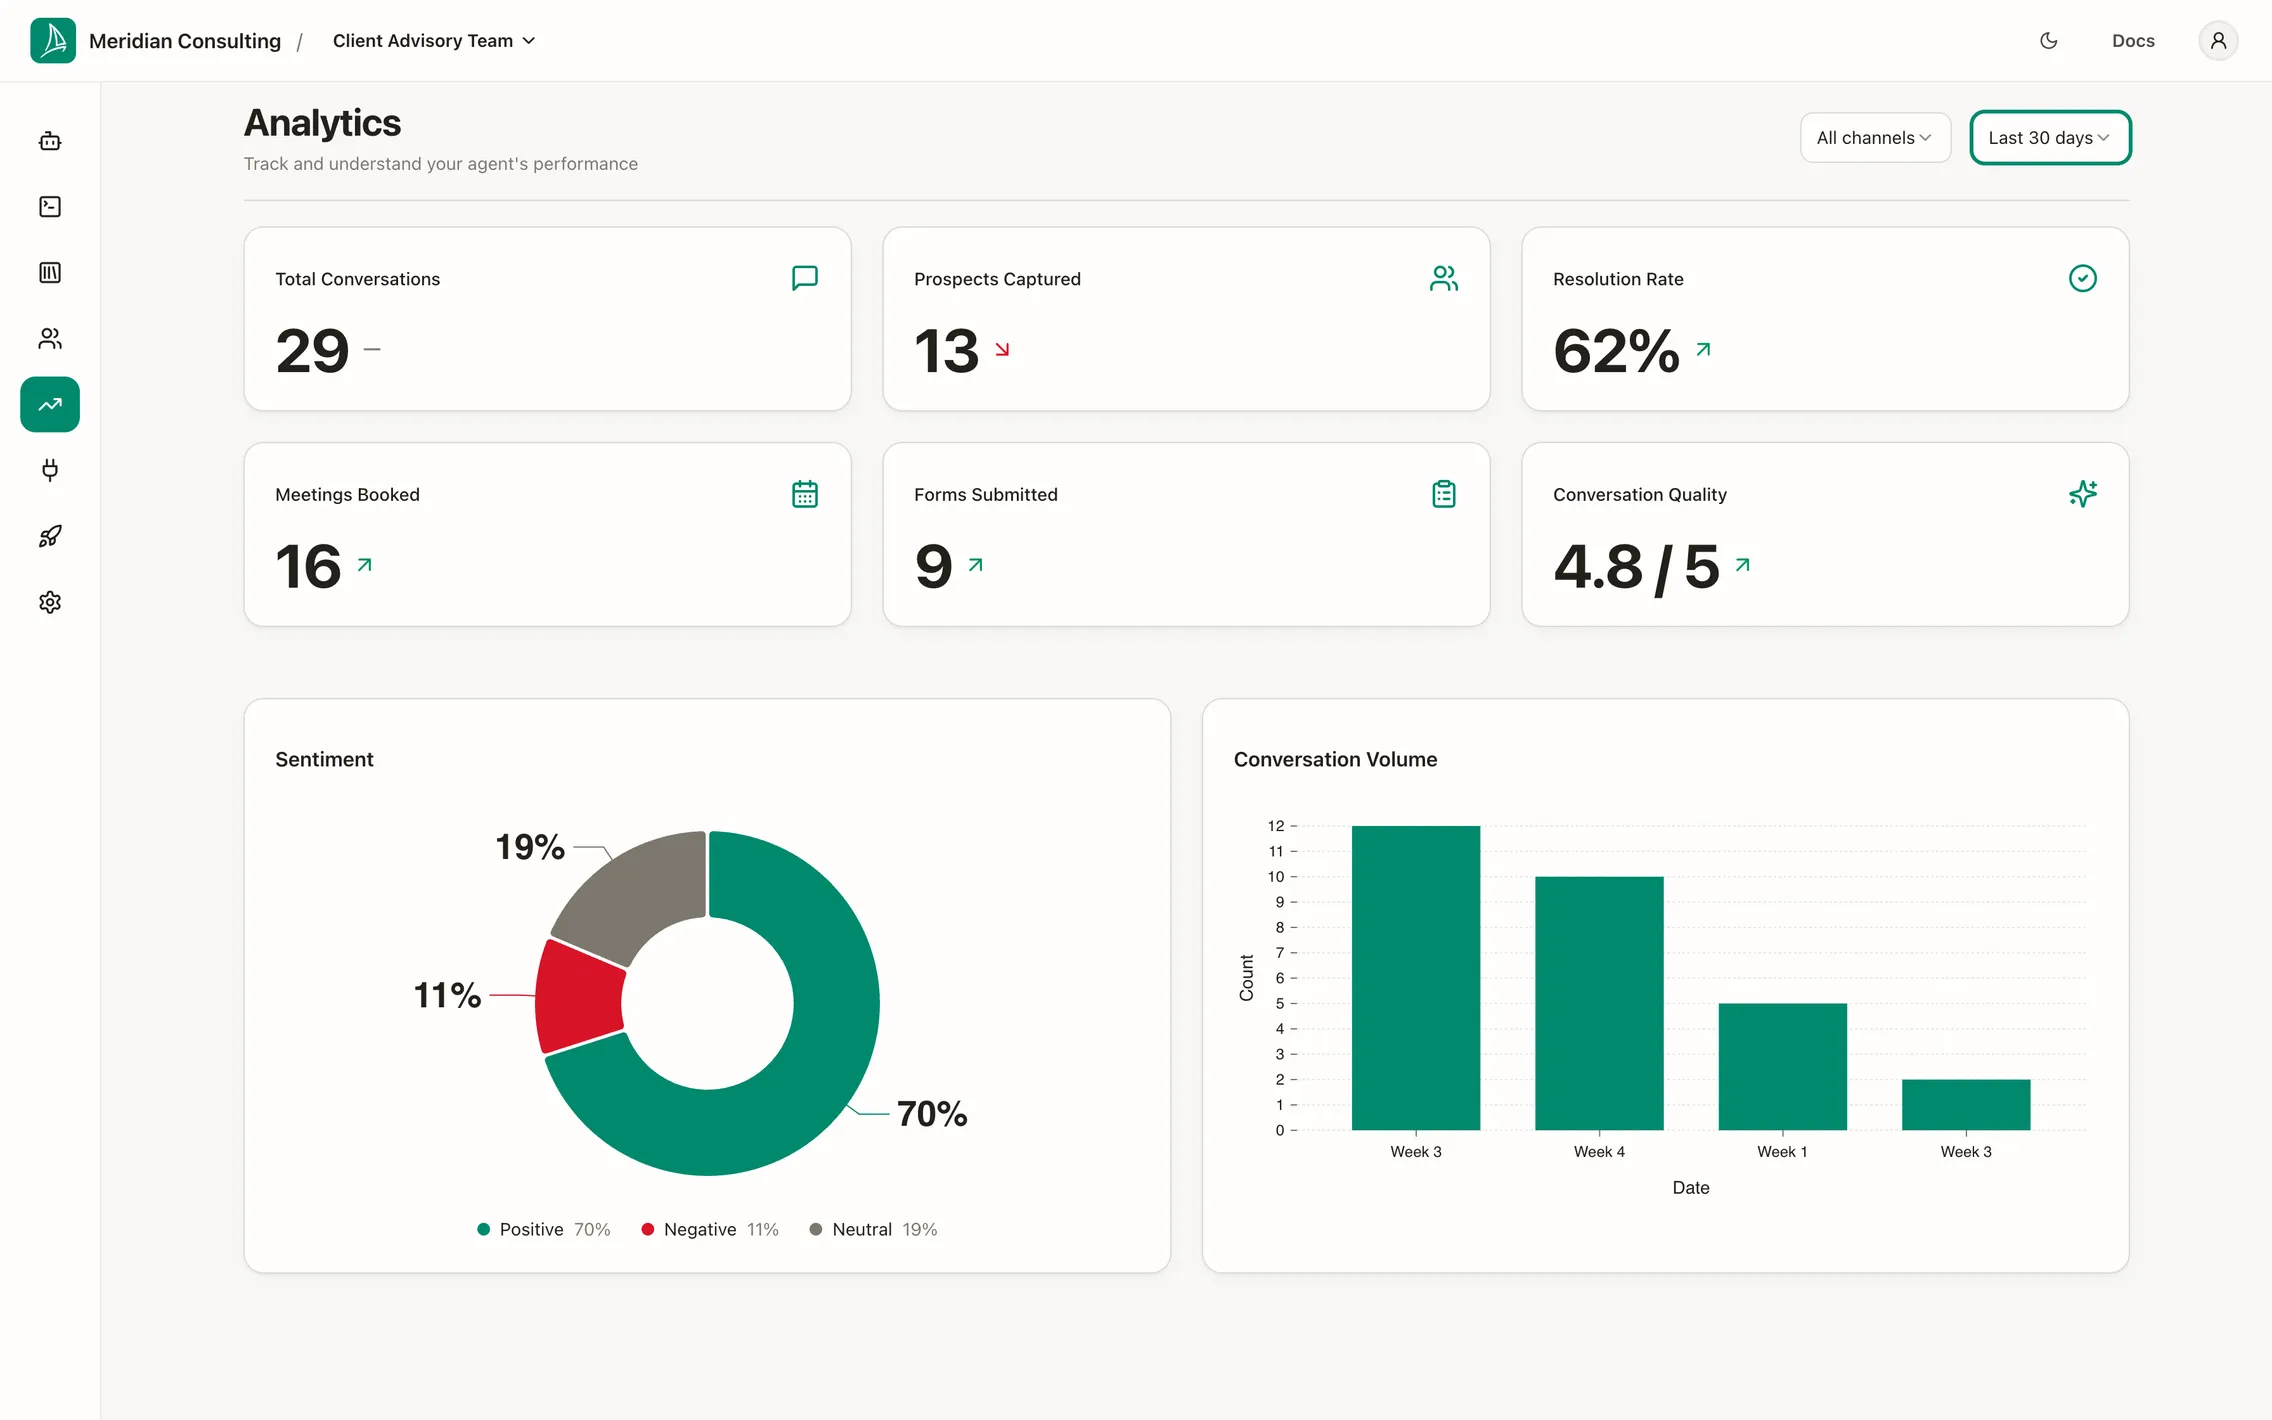Click the Conversation Volume card title
Viewport: 2272px width, 1420px height.
[1335, 759]
